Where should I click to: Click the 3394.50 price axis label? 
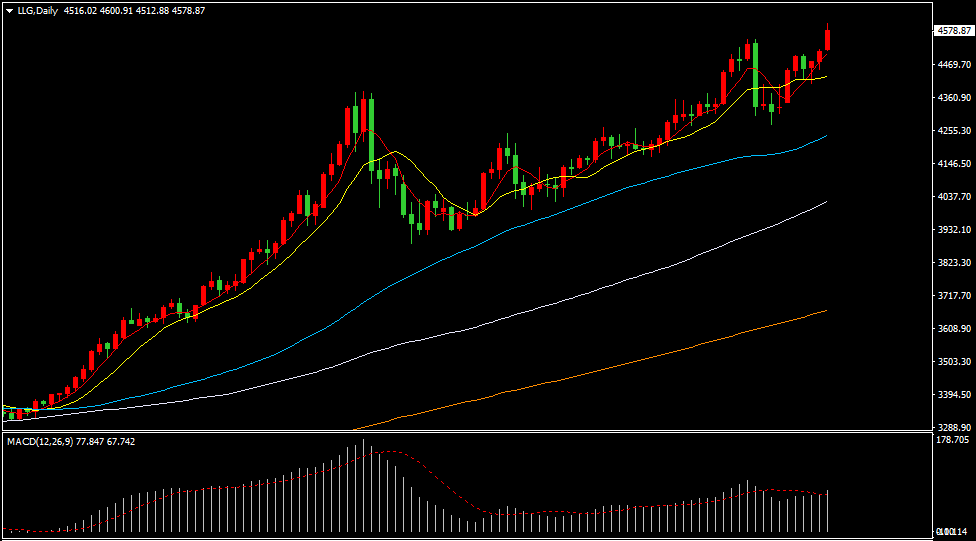[954, 395]
